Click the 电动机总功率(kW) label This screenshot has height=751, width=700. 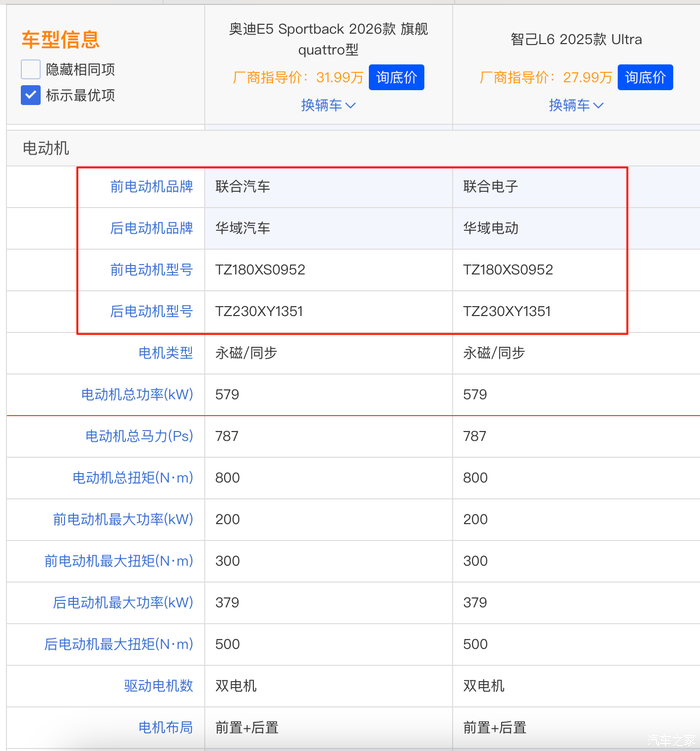[137, 395]
